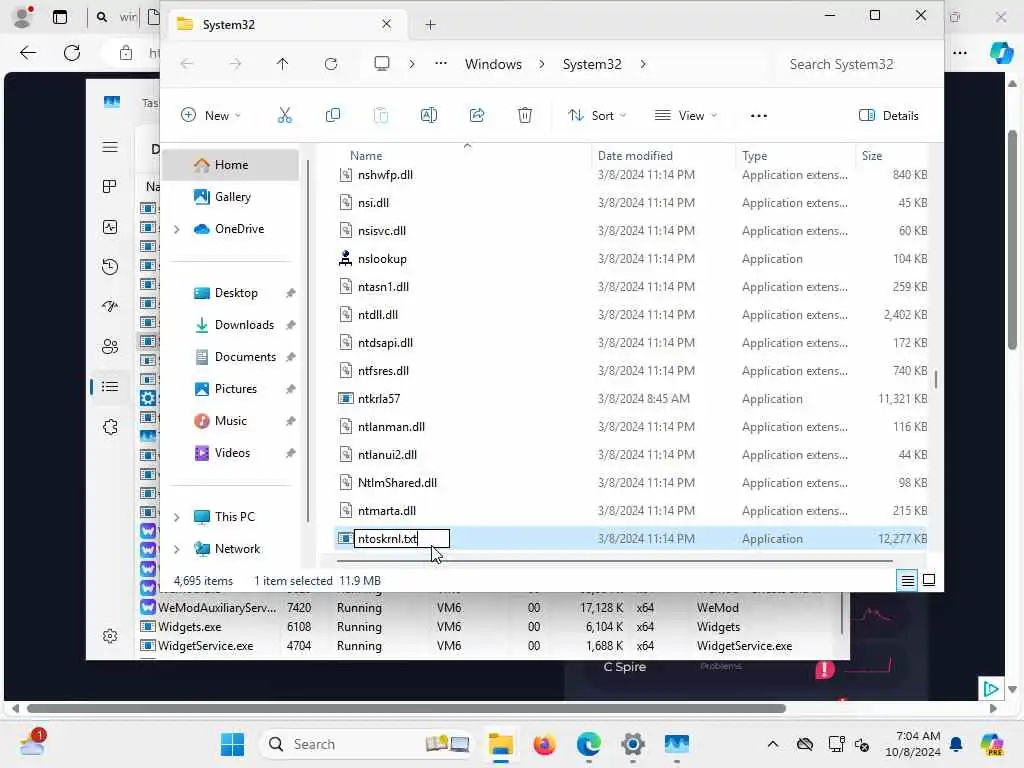Click the file list horizontal scrollbar
Viewport: 1024px width, 768px height.
[x=614, y=560]
